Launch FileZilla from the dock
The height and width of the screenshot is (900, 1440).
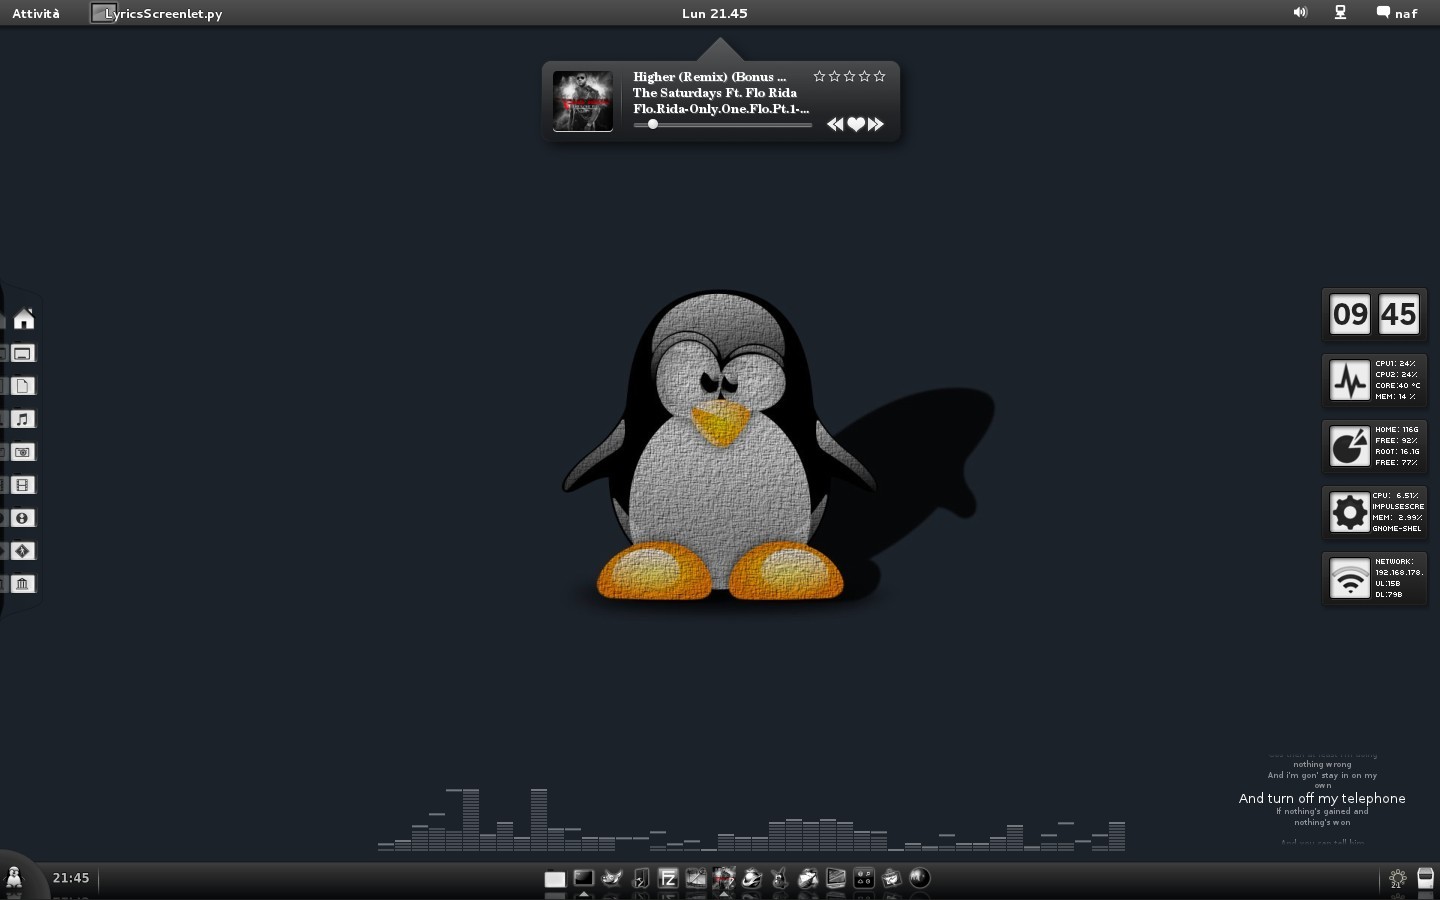tap(668, 879)
